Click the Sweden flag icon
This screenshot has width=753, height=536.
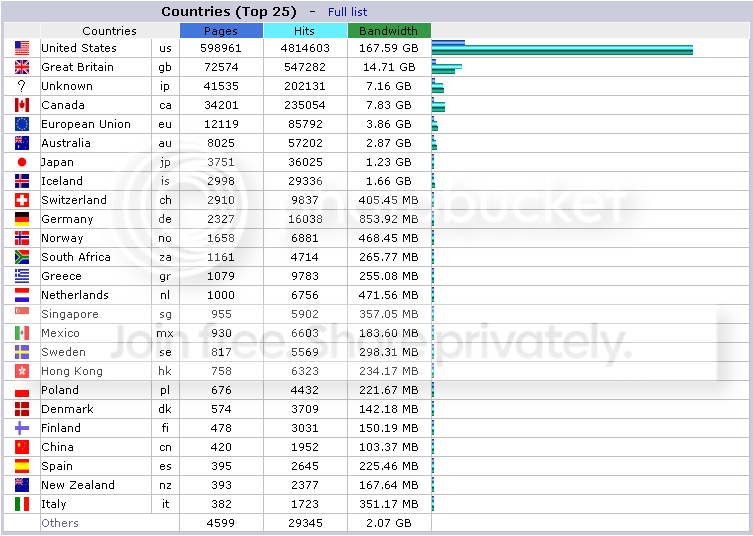coord(22,352)
